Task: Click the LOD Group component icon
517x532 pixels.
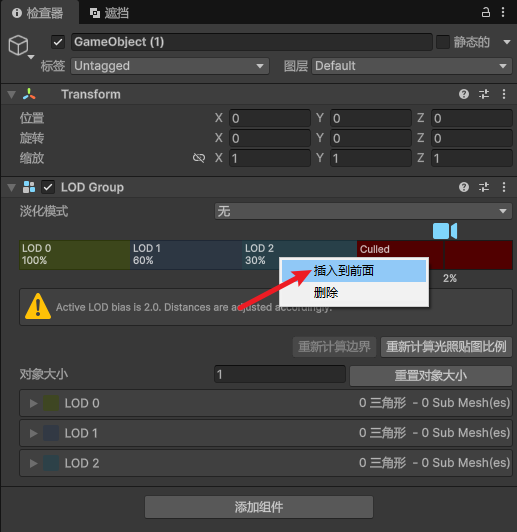Action: pos(29,187)
